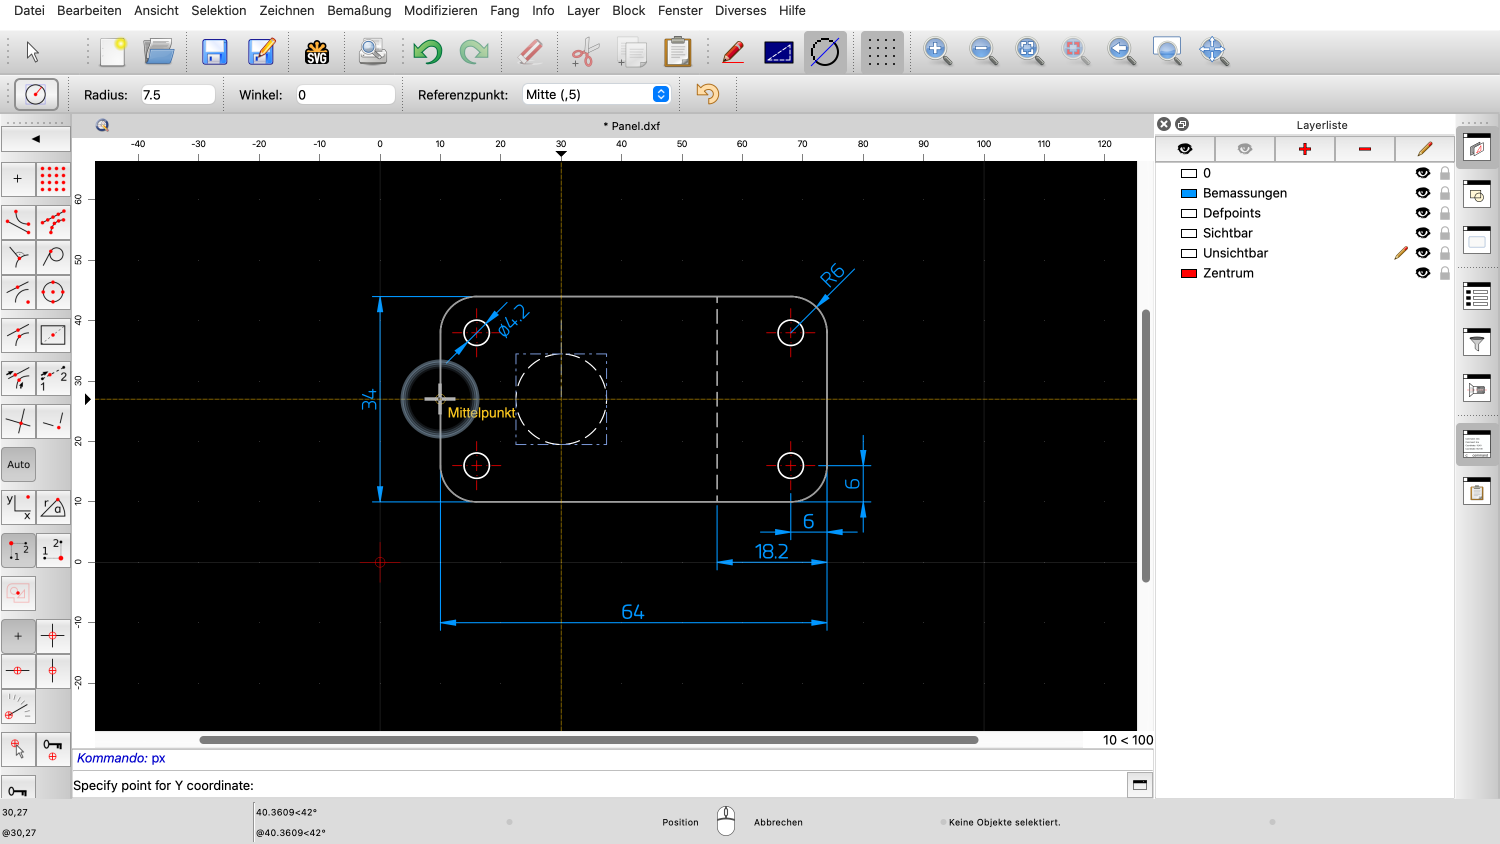This screenshot has height=844, width=1500.
Task: Click the SVG export icon
Action: (x=317, y=52)
